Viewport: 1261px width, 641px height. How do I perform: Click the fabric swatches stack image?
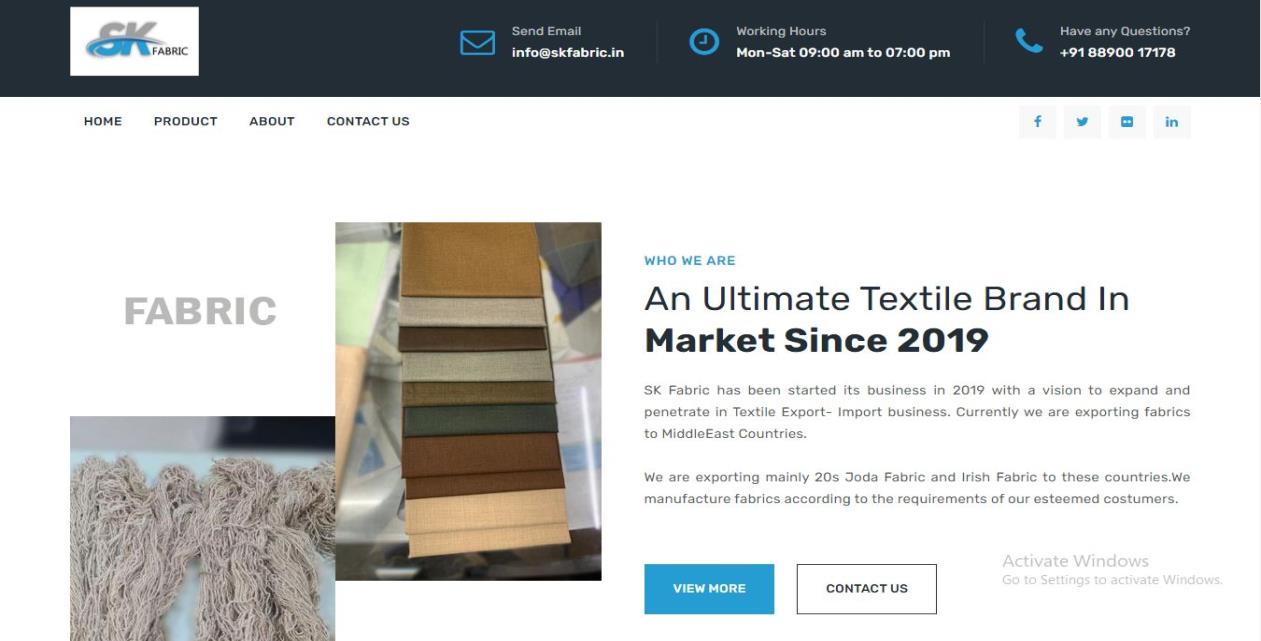click(x=468, y=401)
